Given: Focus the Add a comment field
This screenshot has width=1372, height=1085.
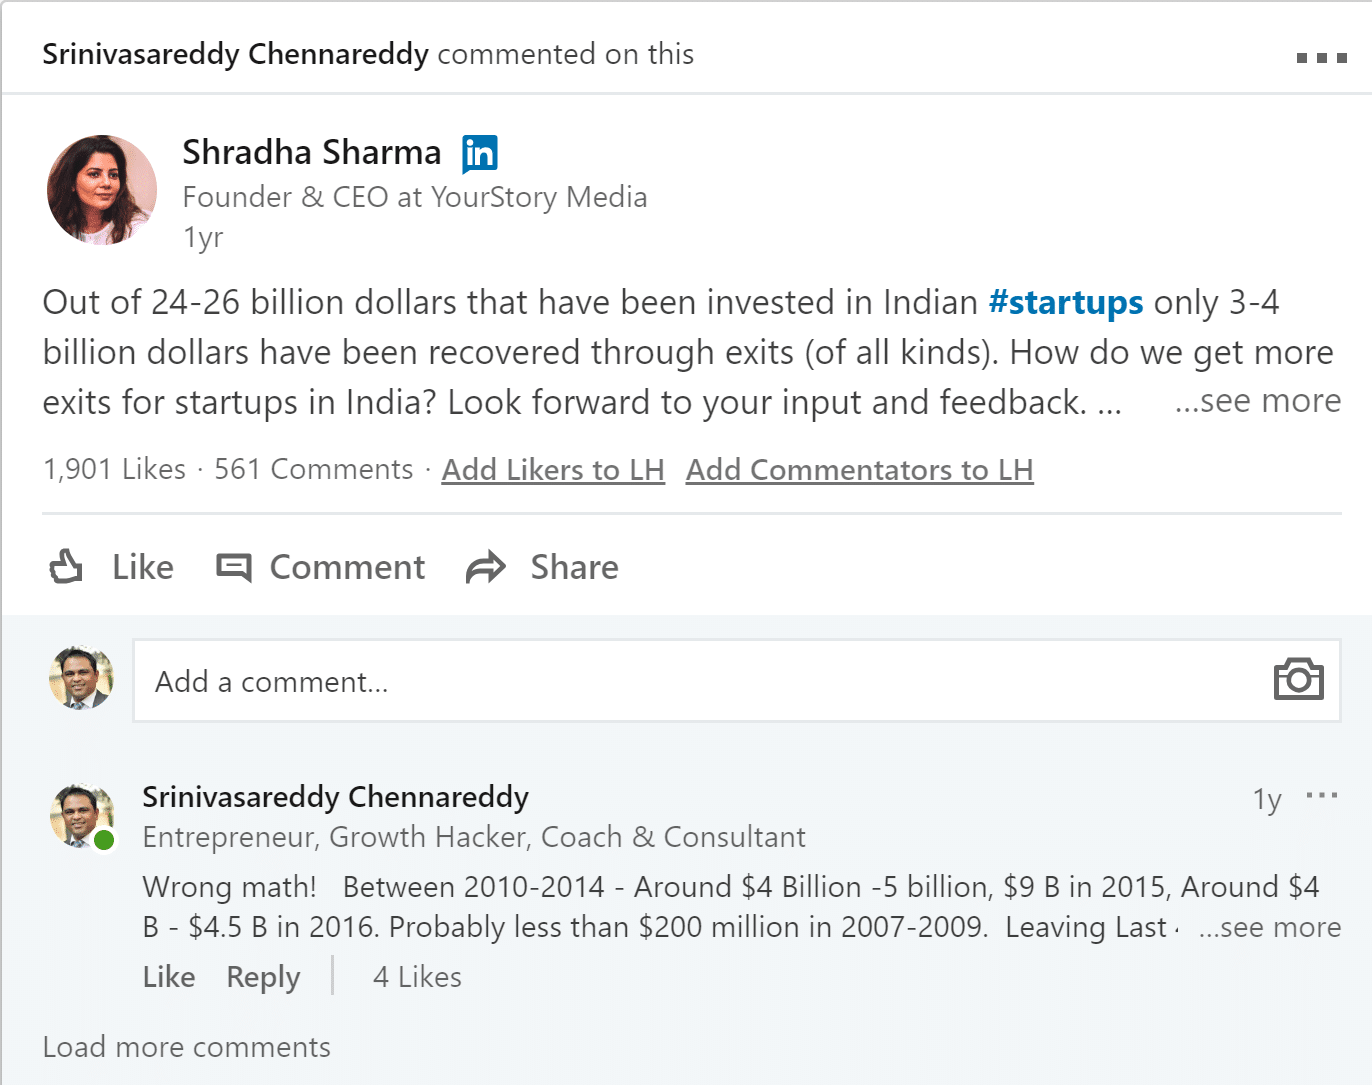Looking at the screenshot, I should click(x=700, y=681).
